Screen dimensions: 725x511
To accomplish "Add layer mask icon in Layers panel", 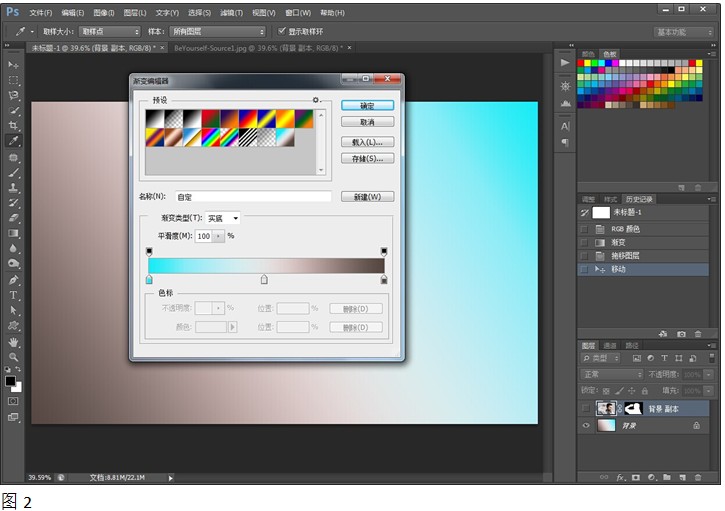I will tap(636, 477).
